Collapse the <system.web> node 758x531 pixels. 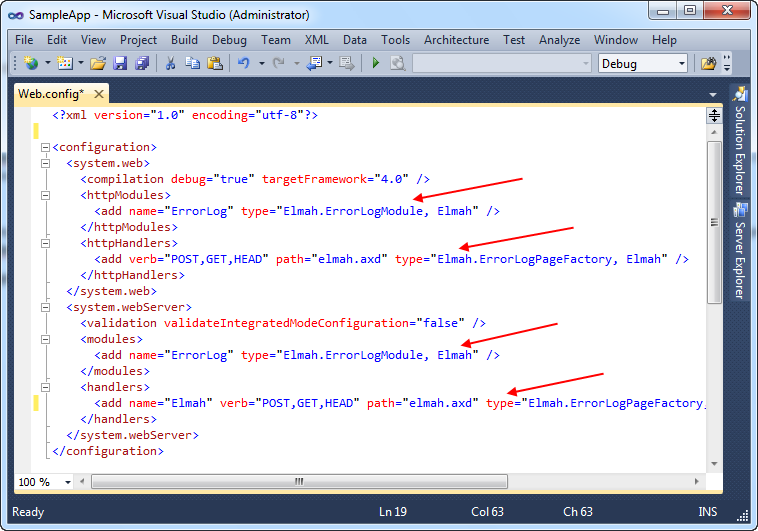(x=45, y=163)
